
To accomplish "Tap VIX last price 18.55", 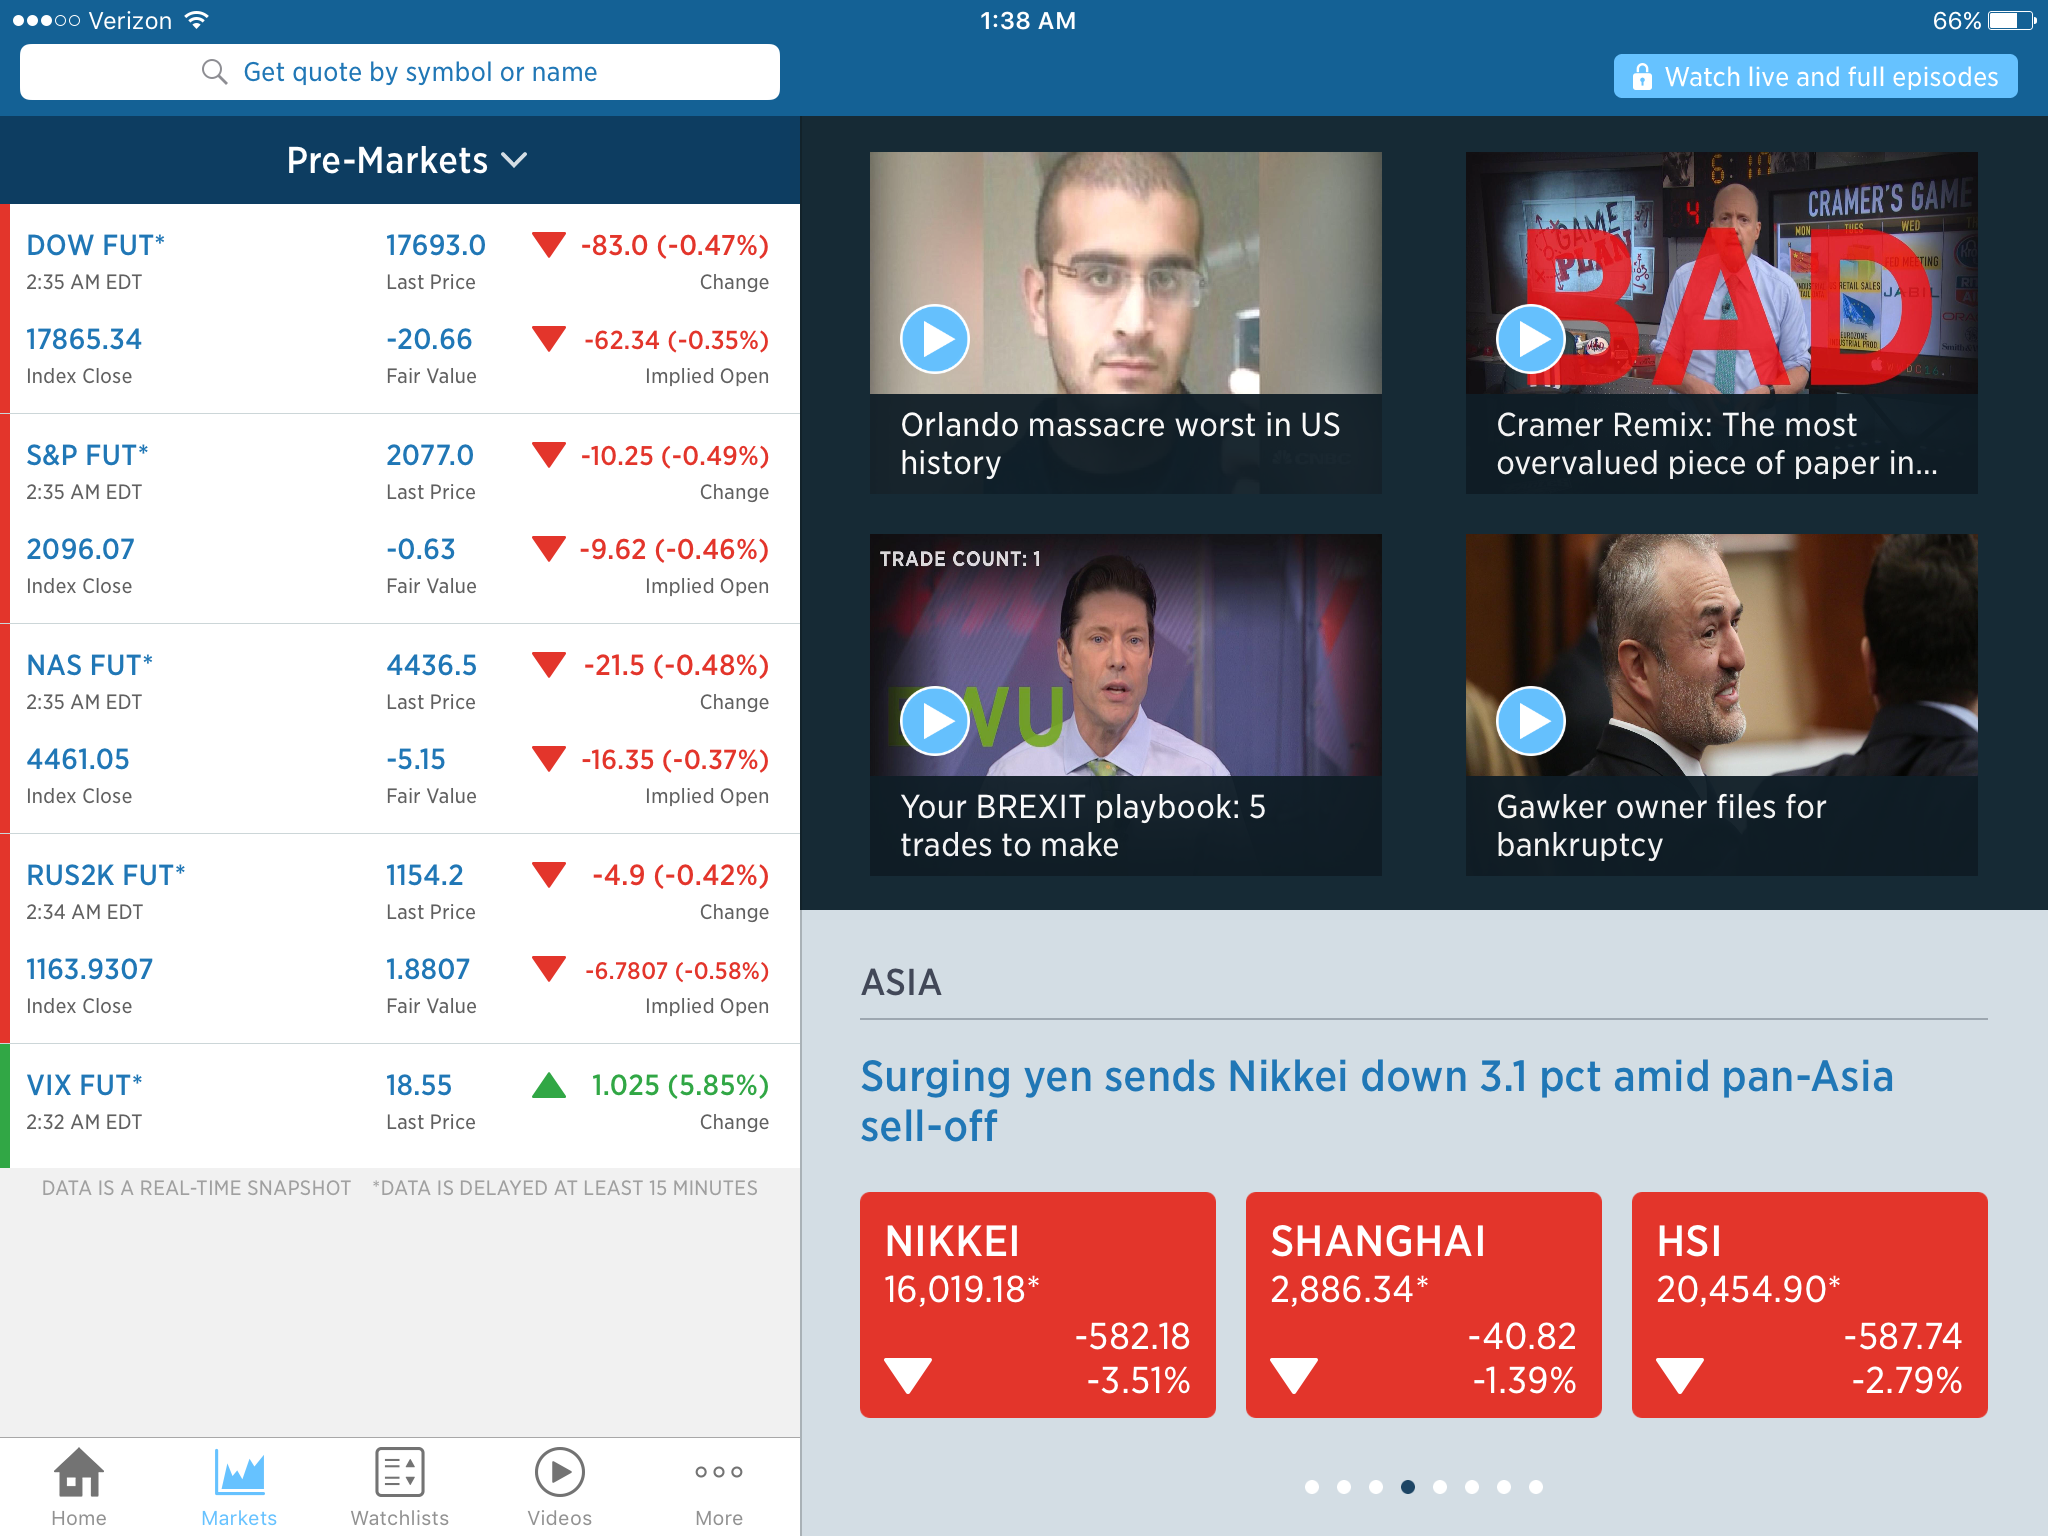I will coord(419,1085).
